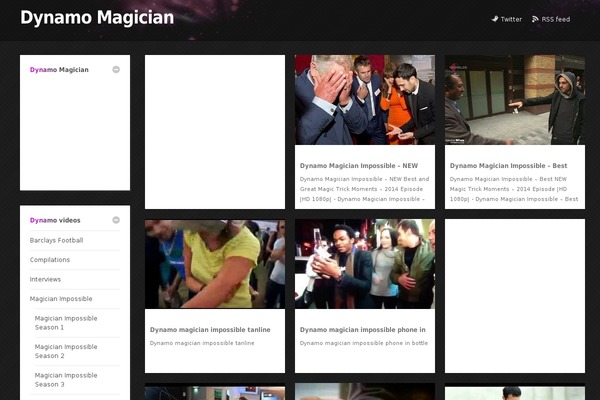Image resolution: width=600 pixels, height=400 pixels.
Task: Open post title 'Dynamo magician impossible phone in'
Action: tap(363, 330)
